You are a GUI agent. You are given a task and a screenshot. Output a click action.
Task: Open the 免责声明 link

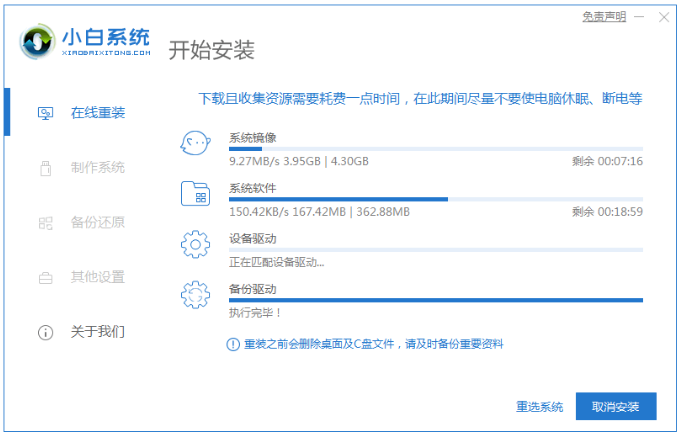point(603,17)
